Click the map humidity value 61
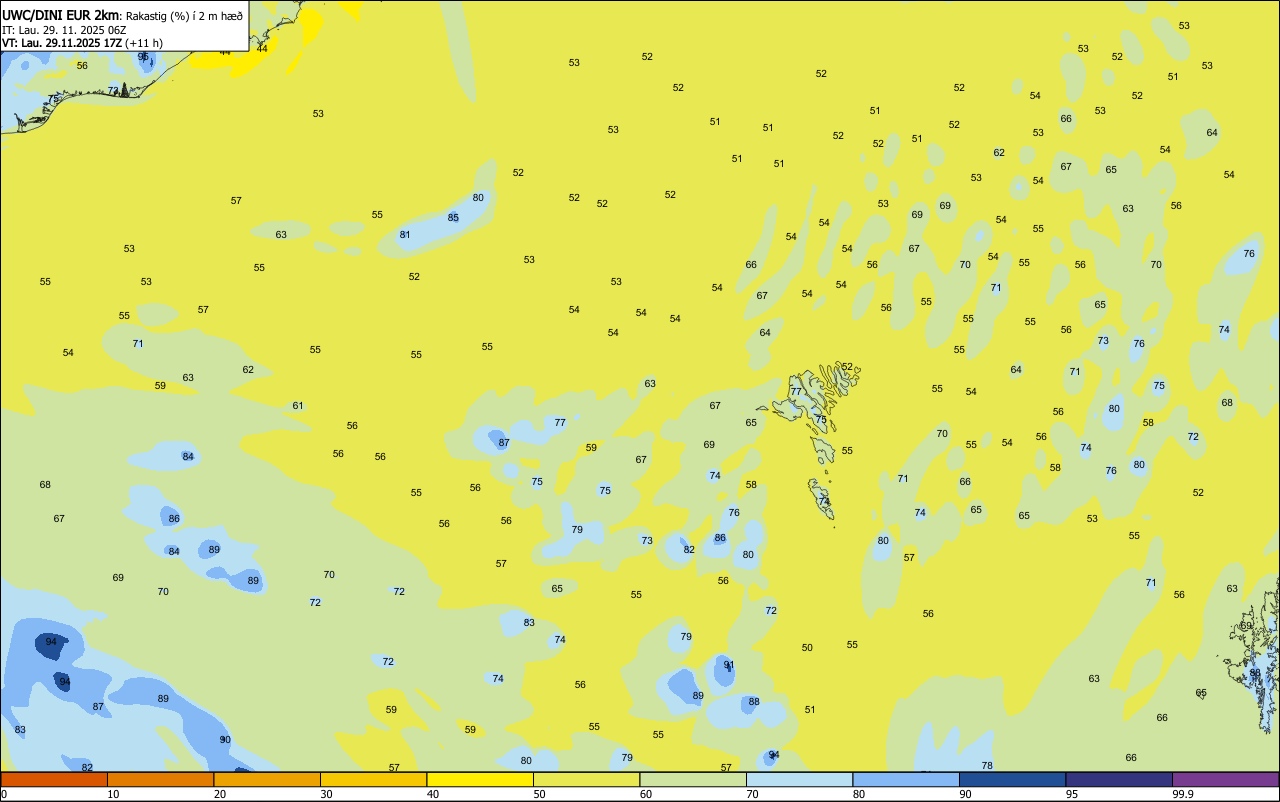Viewport: 1280px width, 802px height. [x=298, y=406]
